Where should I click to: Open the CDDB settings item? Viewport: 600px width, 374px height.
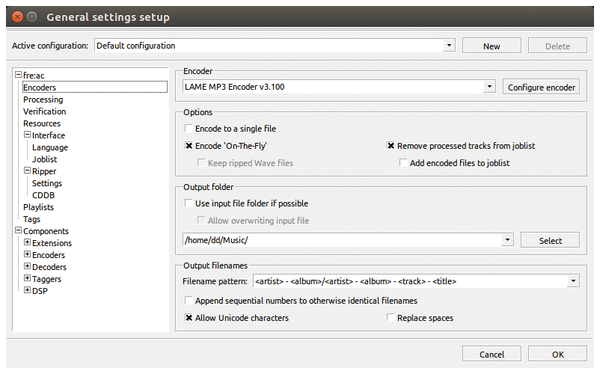[x=43, y=195]
